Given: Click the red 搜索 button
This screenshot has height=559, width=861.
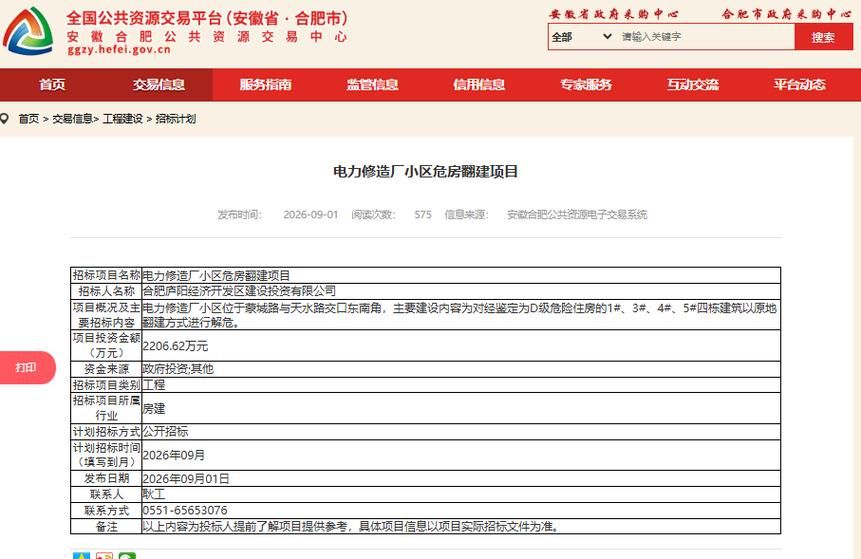Looking at the screenshot, I should tap(823, 37).
